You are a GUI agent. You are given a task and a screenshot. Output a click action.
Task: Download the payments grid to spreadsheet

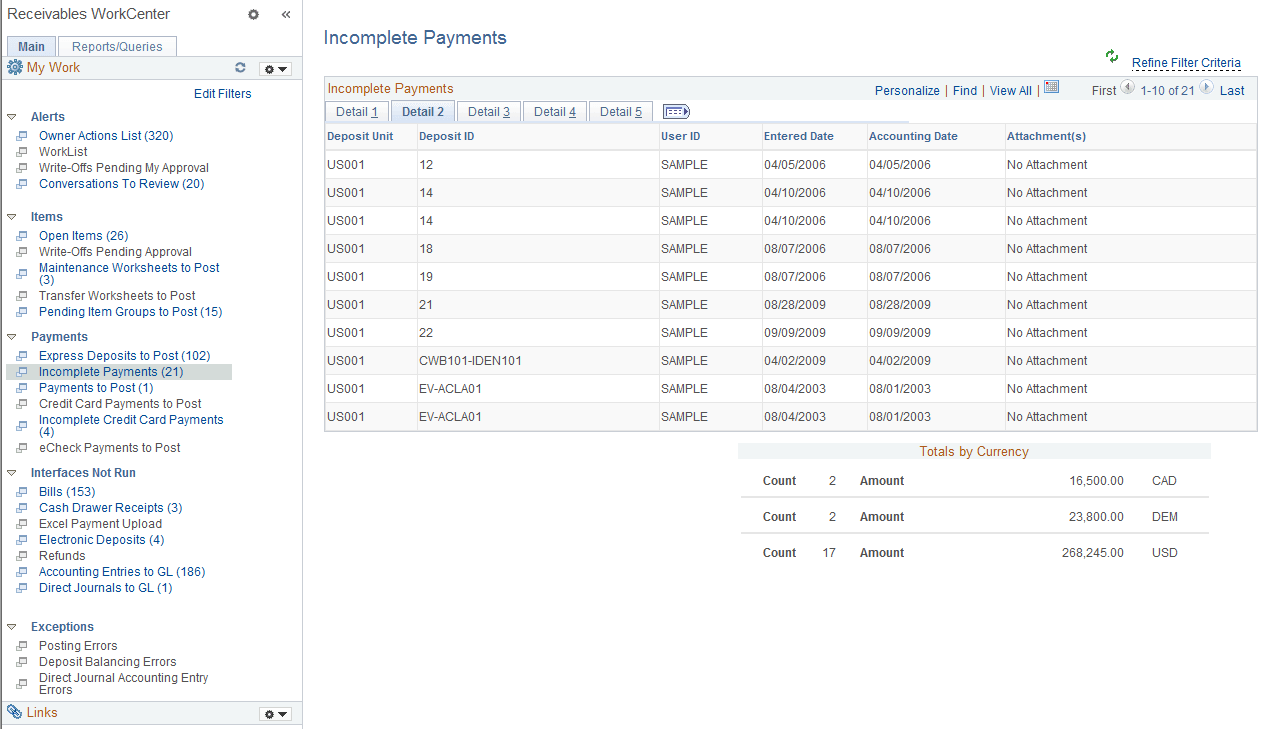pos(1051,88)
